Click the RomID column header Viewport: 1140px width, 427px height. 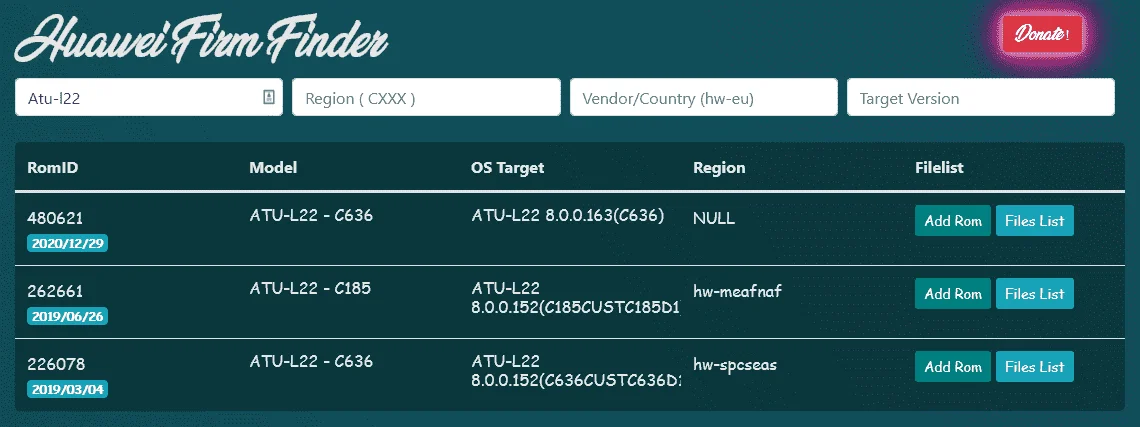(x=53, y=167)
